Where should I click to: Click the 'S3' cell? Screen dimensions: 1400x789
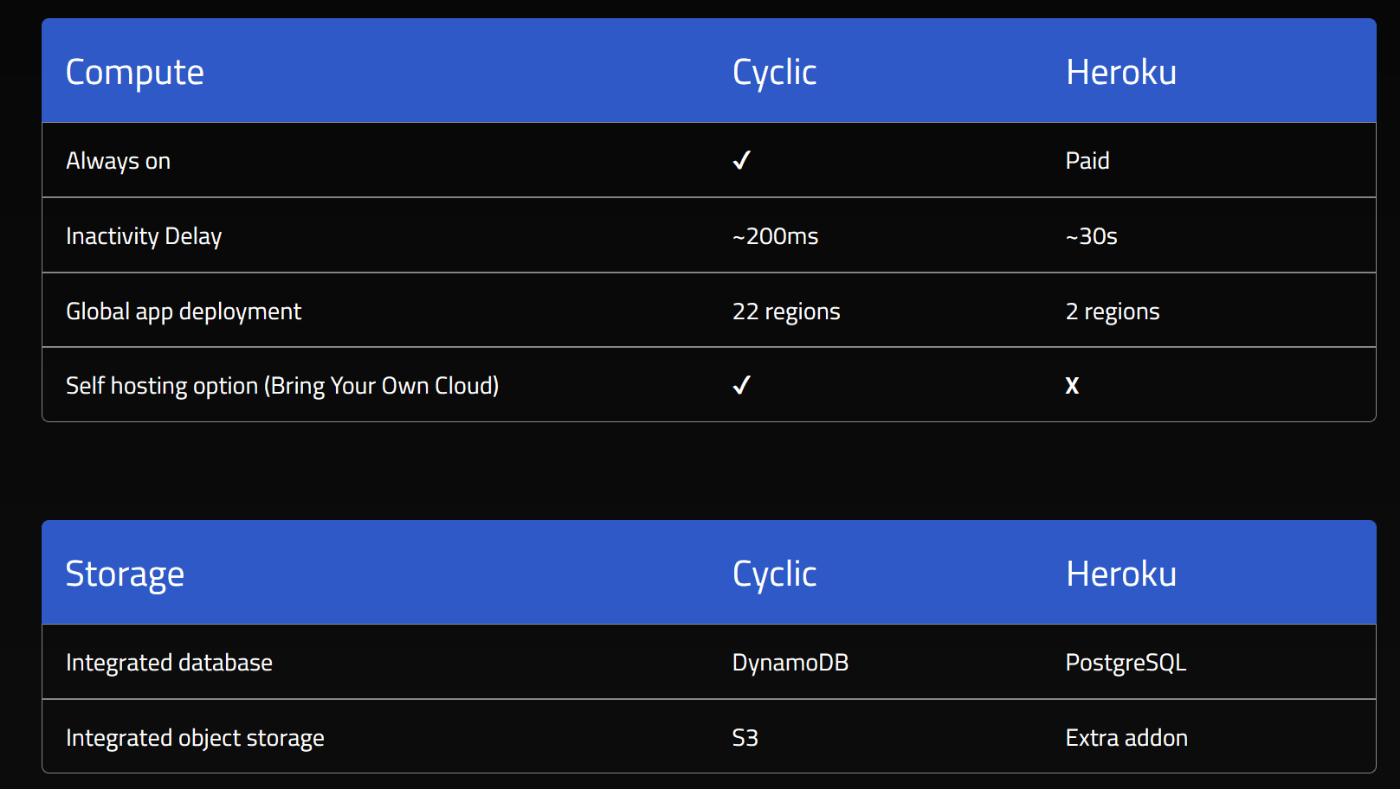(x=745, y=738)
